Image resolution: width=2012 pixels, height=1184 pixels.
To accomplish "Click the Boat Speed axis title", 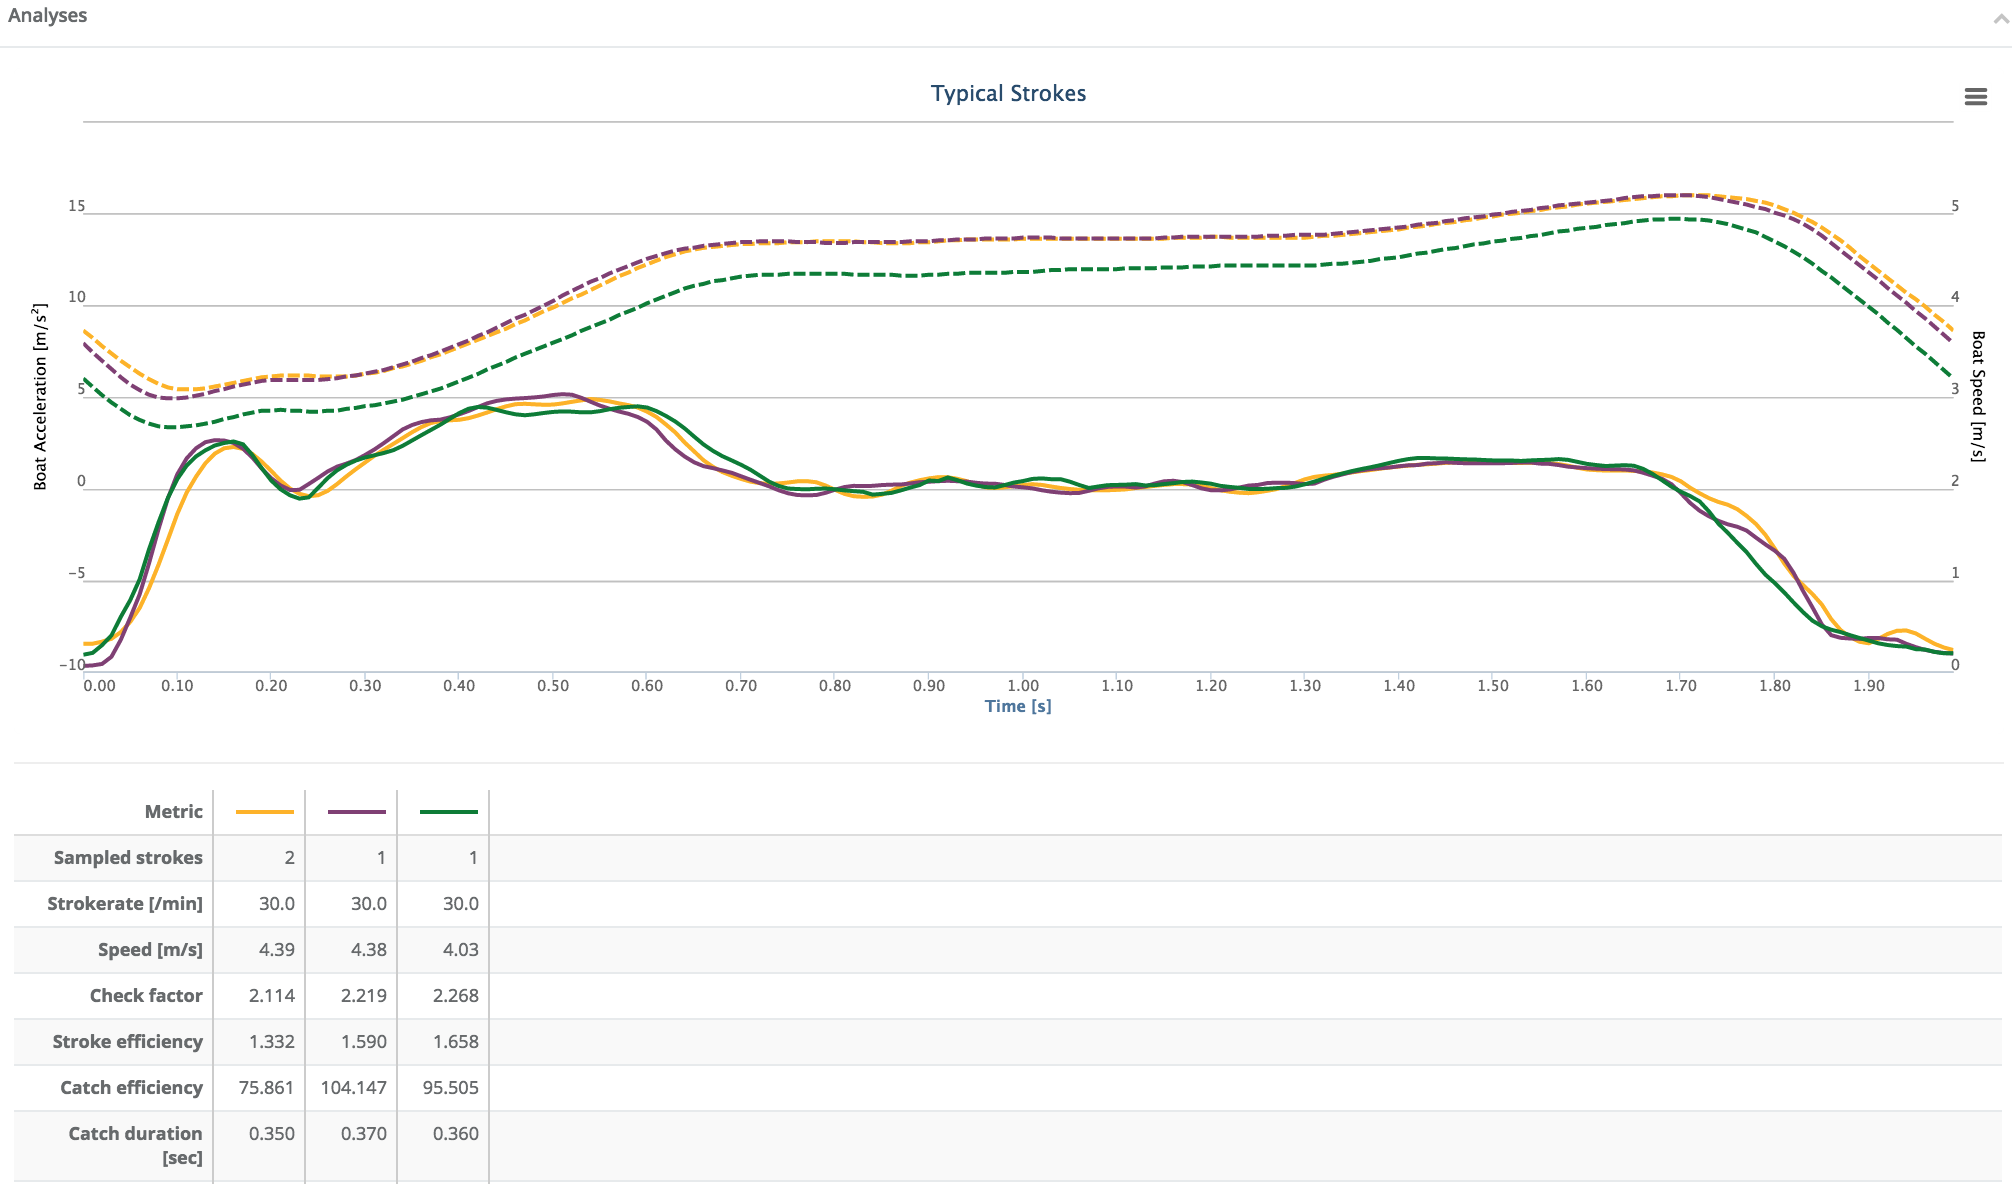I will 1977,396.
